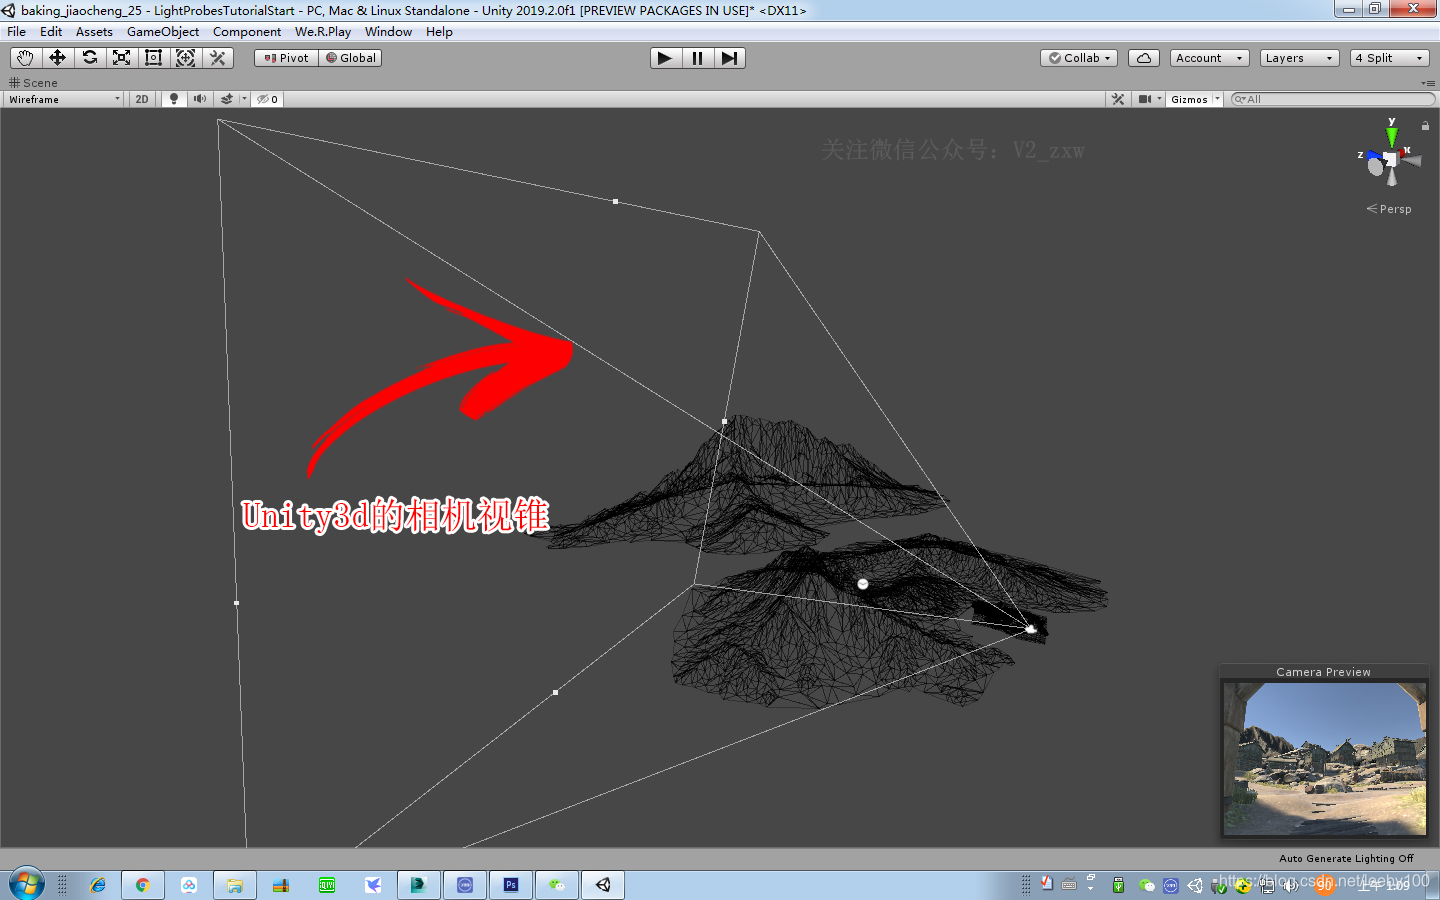This screenshot has width=1440, height=900.
Task: Click Auto Generate Lighting Off status
Action: coord(1346,858)
